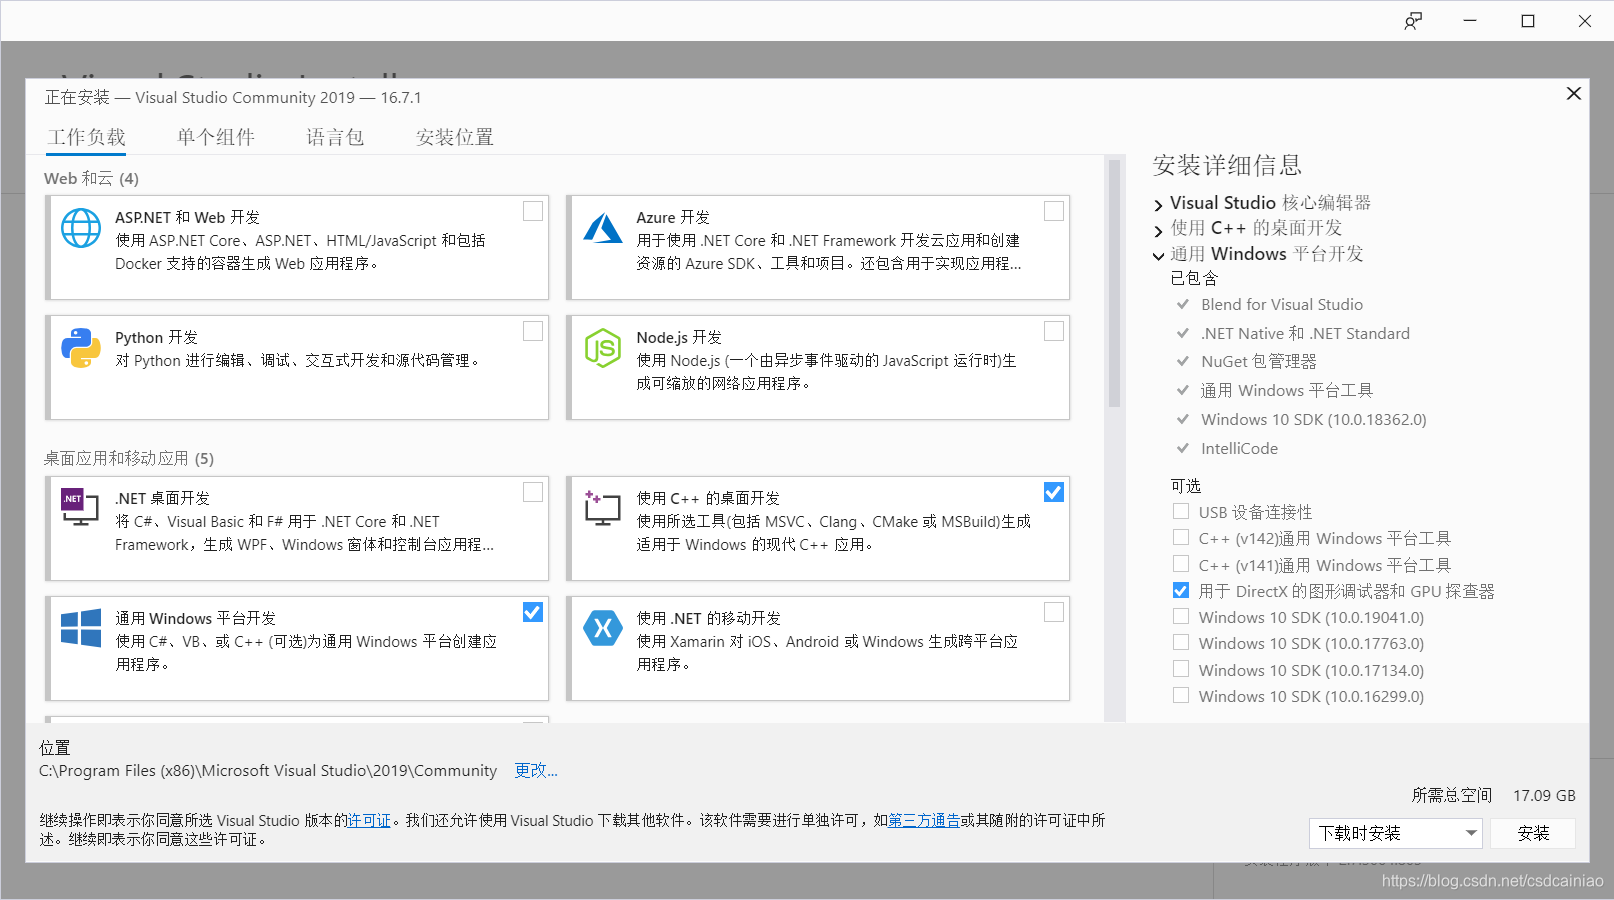Image resolution: width=1614 pixels, height=900 pixels.
Task: Click the Web 和云 (4) section heading
Action: click(x=91, y=178)
